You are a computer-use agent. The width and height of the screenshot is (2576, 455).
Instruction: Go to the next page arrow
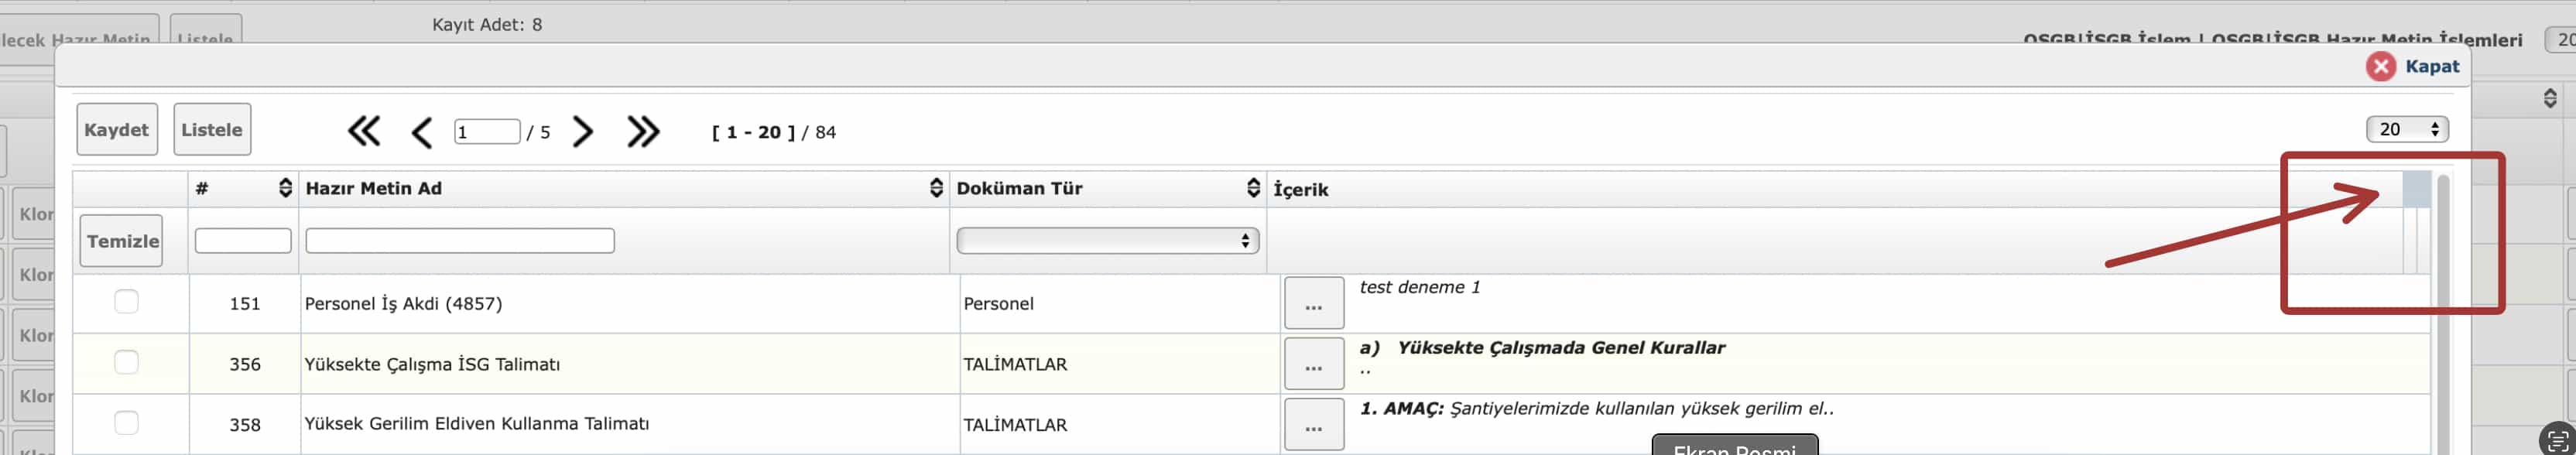coord(583,131)
